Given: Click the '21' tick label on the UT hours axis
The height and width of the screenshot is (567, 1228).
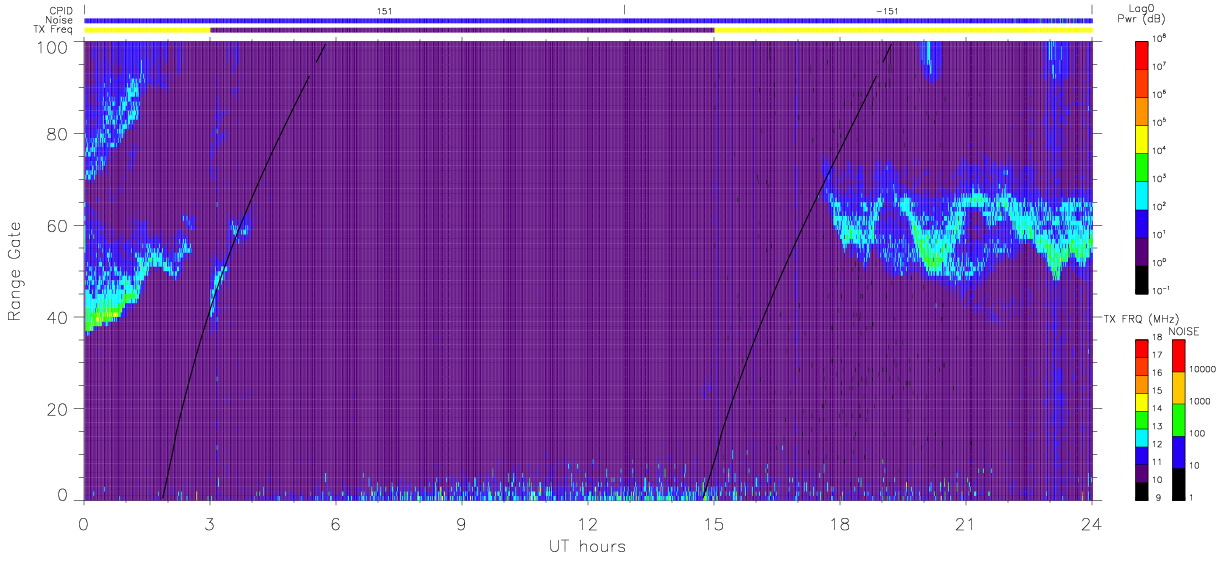Looking at the screenshot, I should [966, 524].
